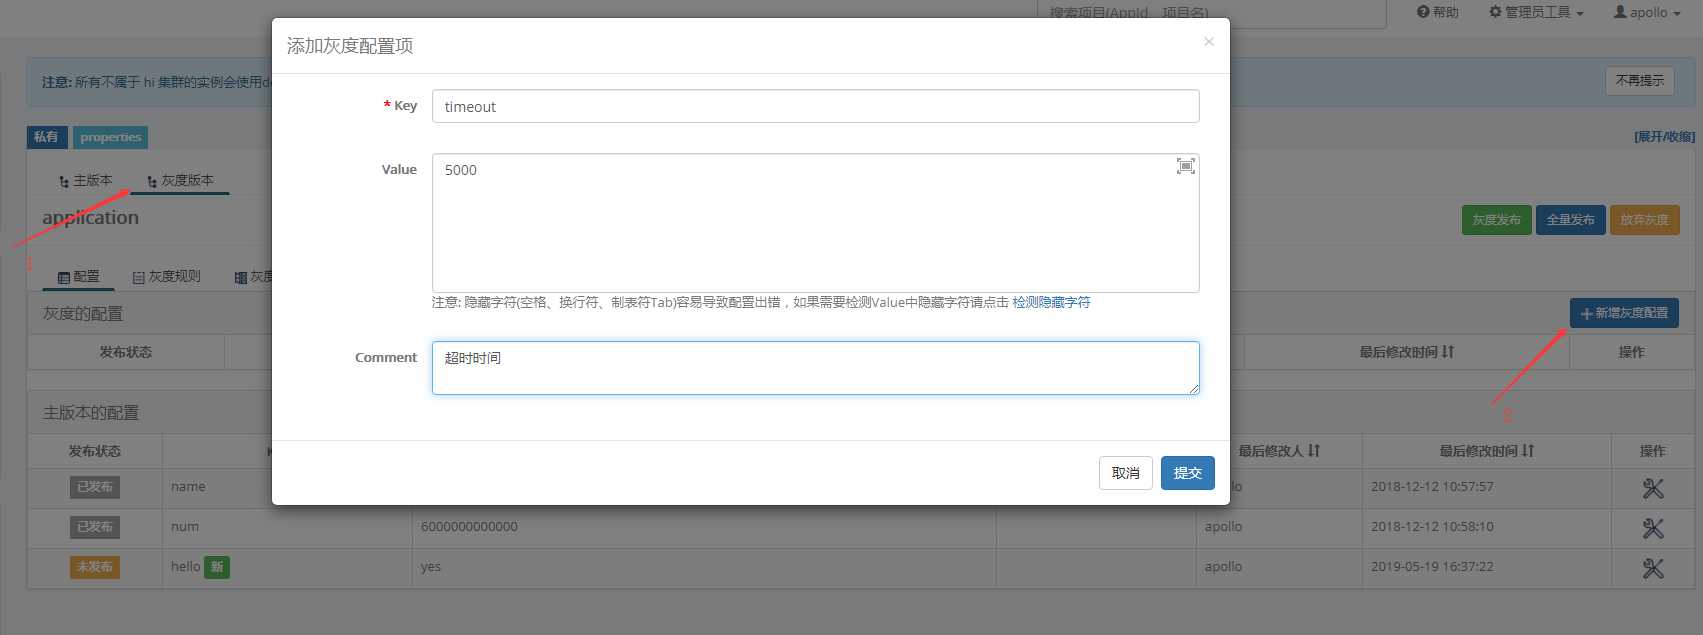This screenshot has width=1703, height=635.
Task: Click the fullscreen icon in Value box
Action: point(1185,166)
